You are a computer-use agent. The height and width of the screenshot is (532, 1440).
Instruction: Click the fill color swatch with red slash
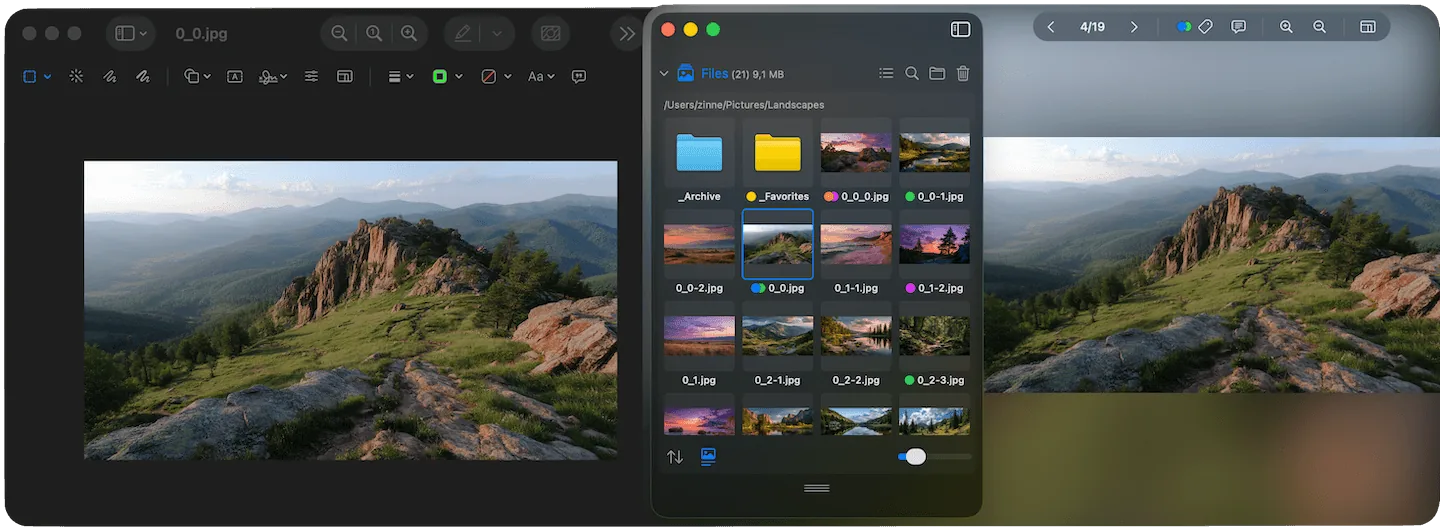pyautogui.click(x=489, y=76)
